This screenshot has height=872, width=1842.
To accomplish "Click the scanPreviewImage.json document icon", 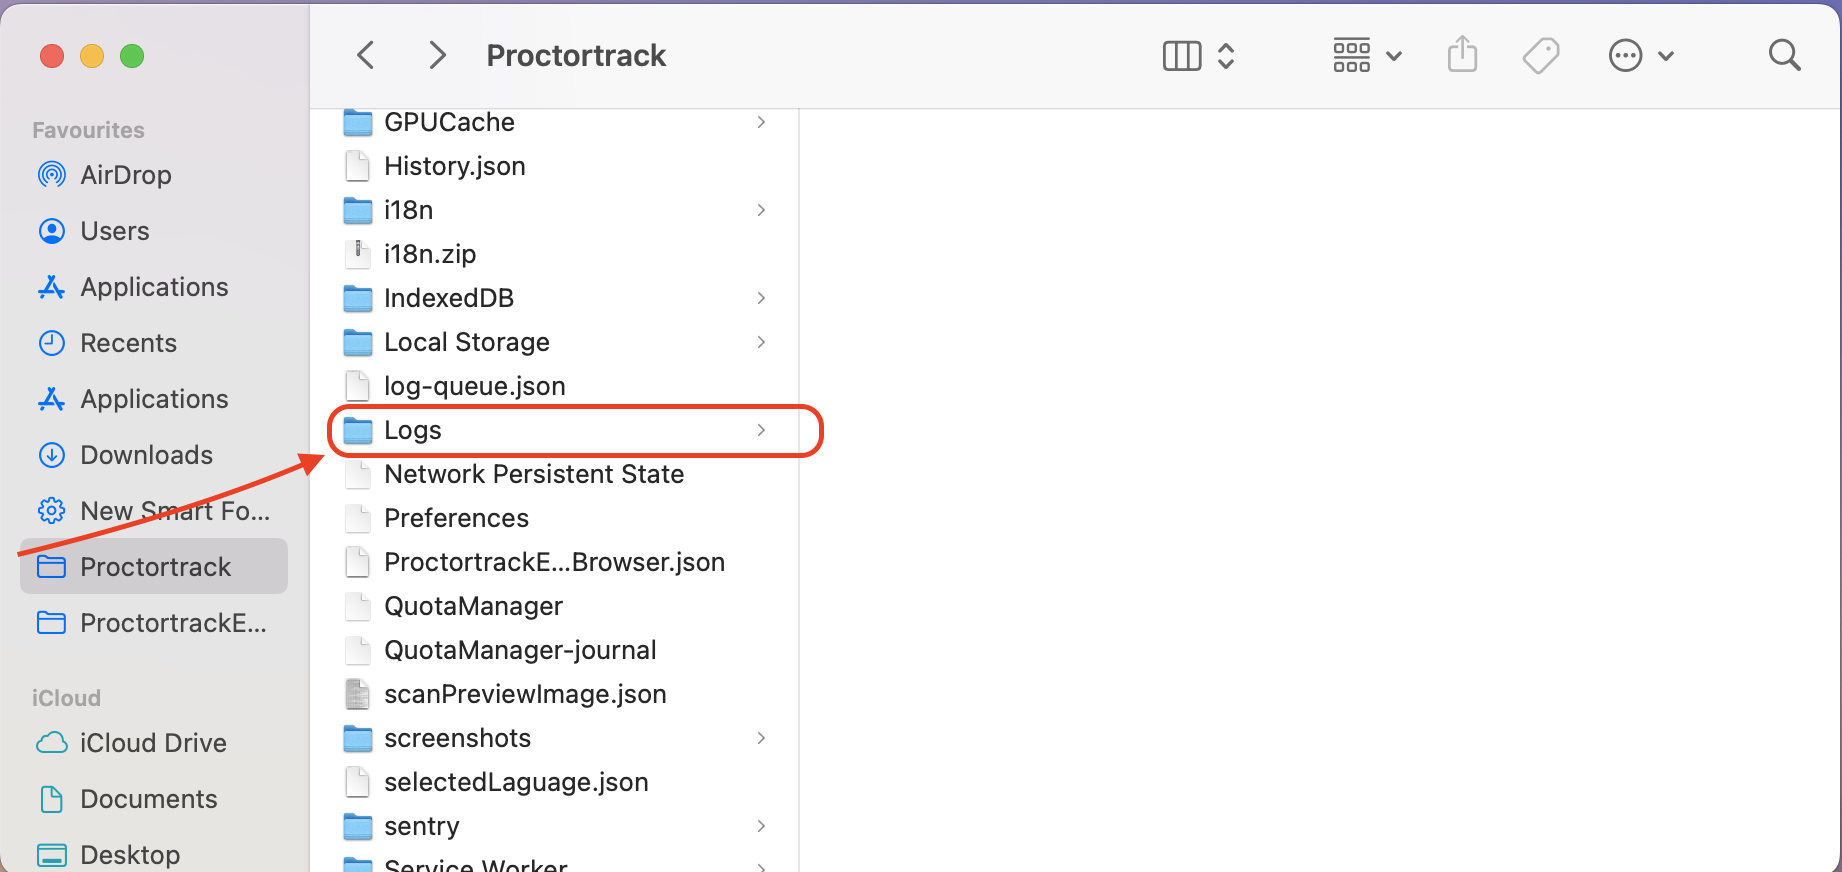I will coord(358,694).
